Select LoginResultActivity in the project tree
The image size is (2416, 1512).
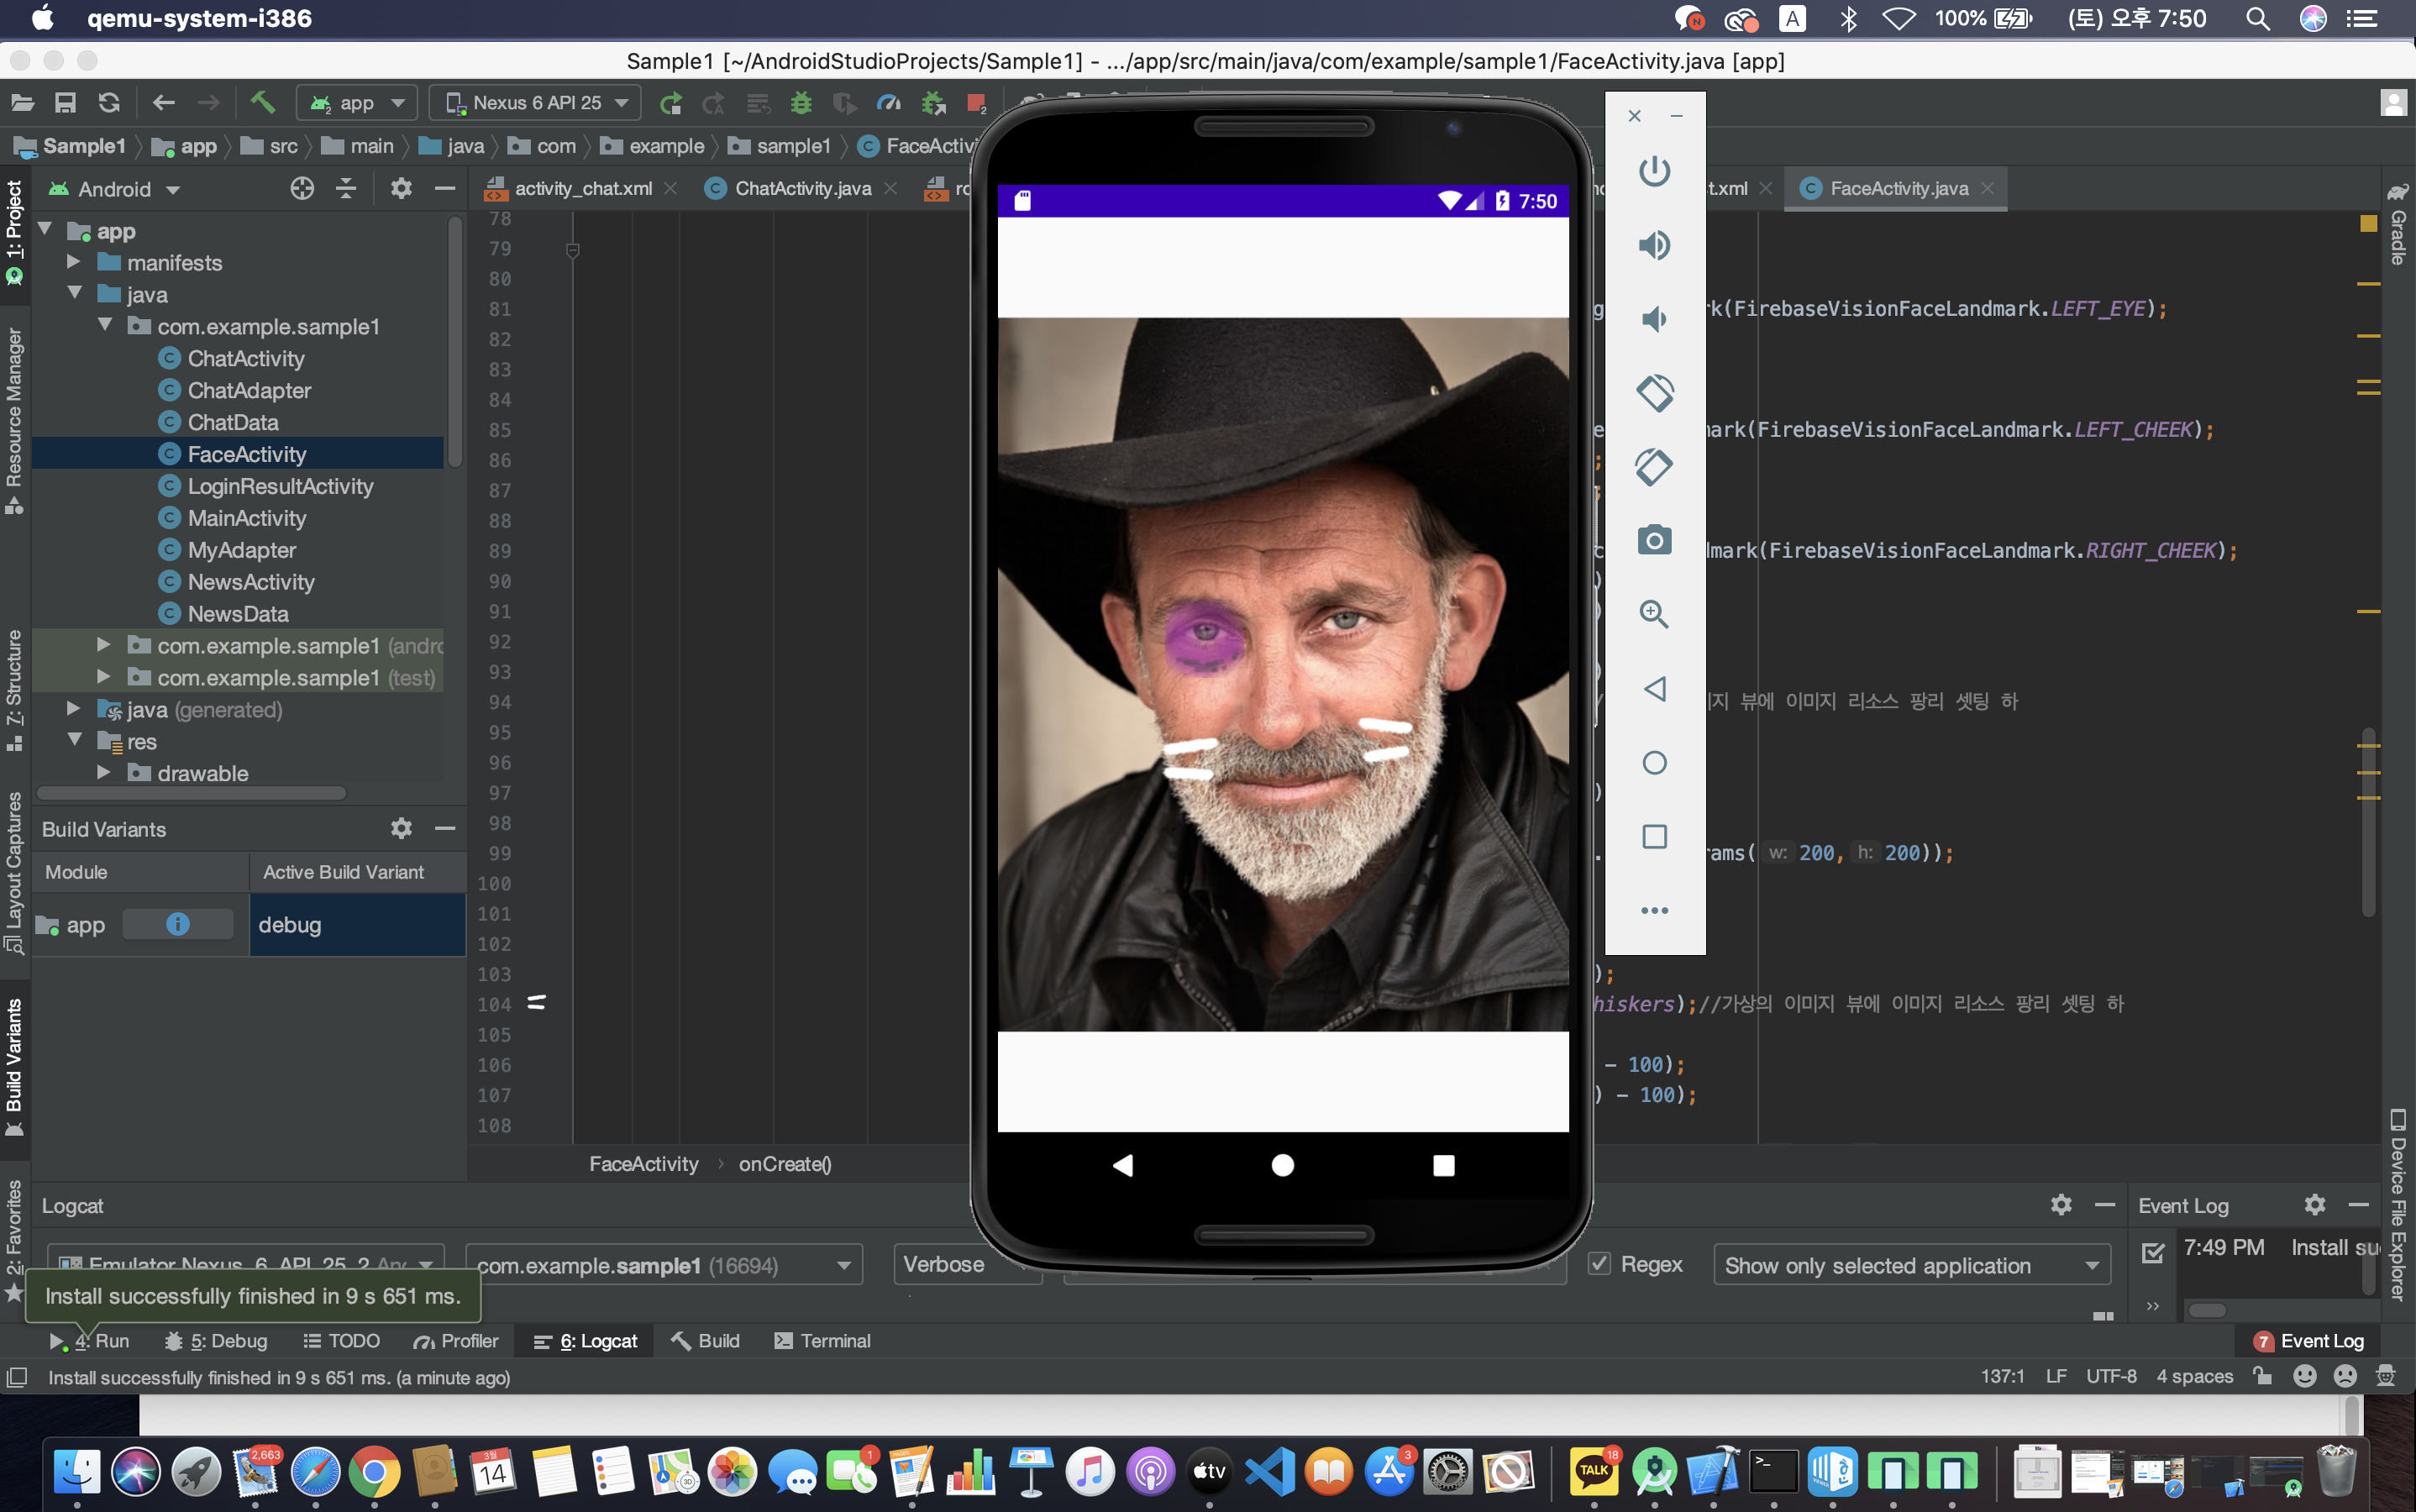pyautogui.click(x=280, y=486)
